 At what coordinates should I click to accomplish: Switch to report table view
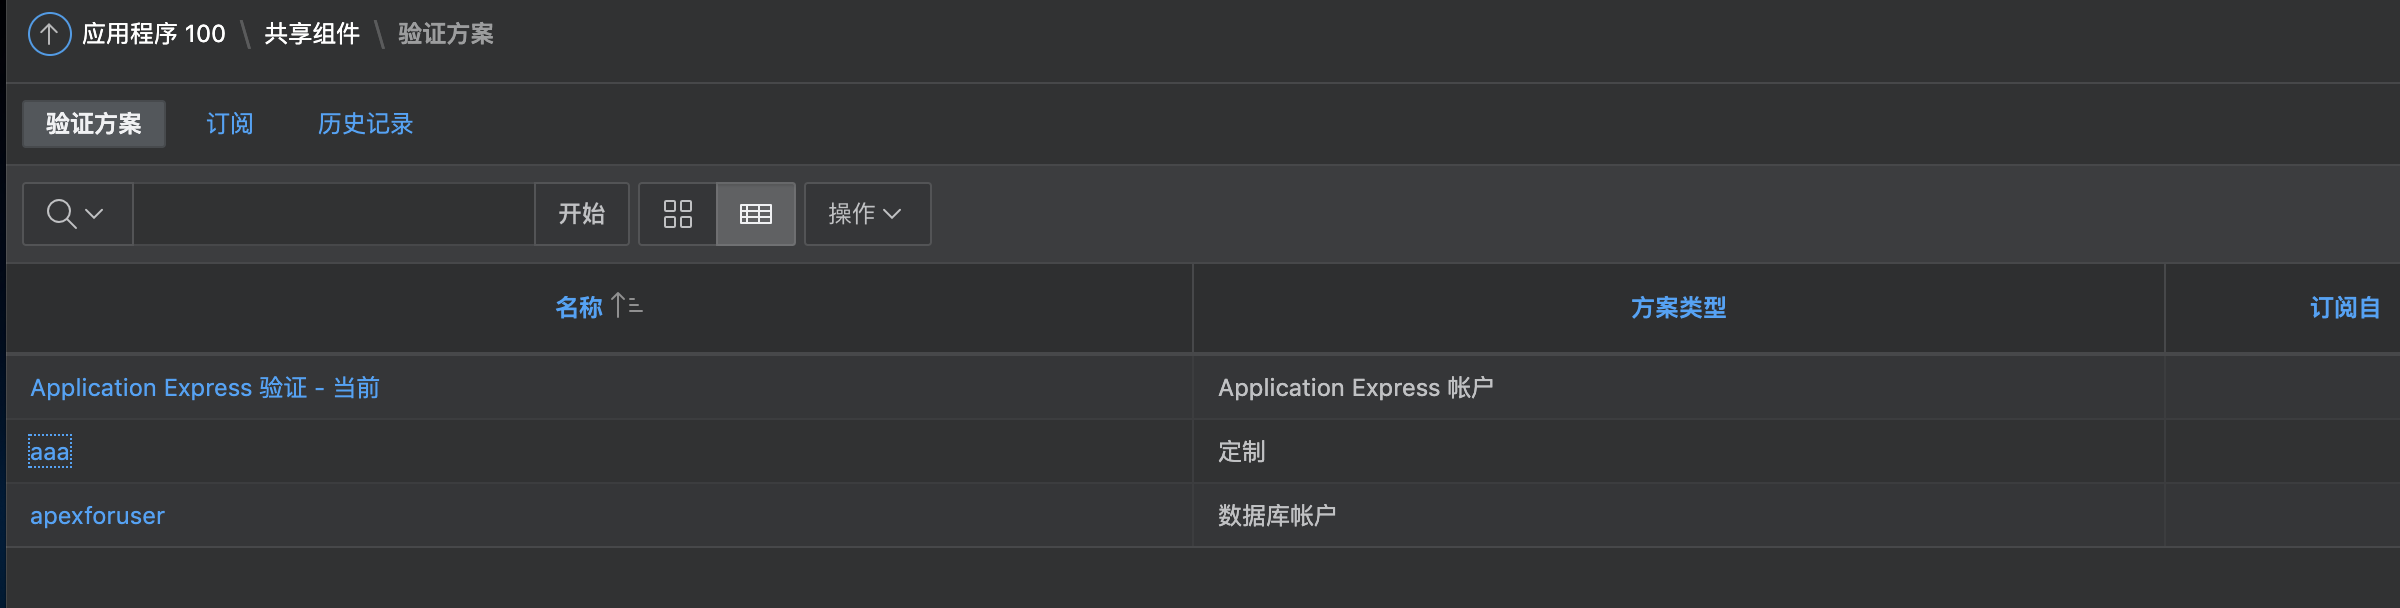point(755,214)
